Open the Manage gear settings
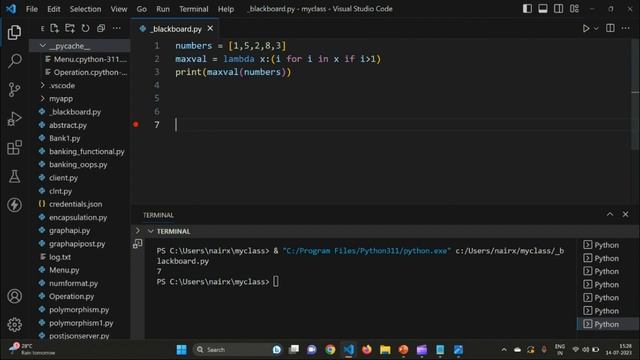Image resolution: width=640 pixels, height=360 pixels. (14, 325)
